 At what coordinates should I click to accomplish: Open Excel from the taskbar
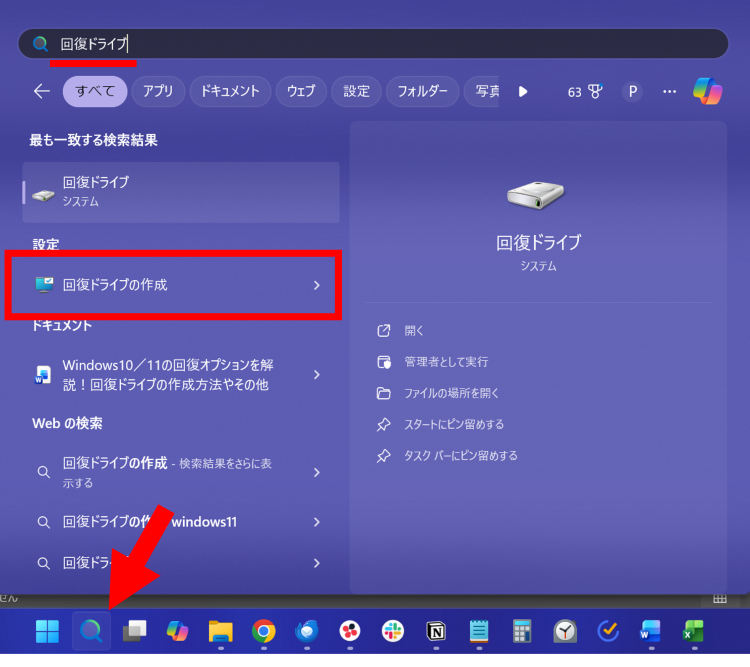[692, 631]
